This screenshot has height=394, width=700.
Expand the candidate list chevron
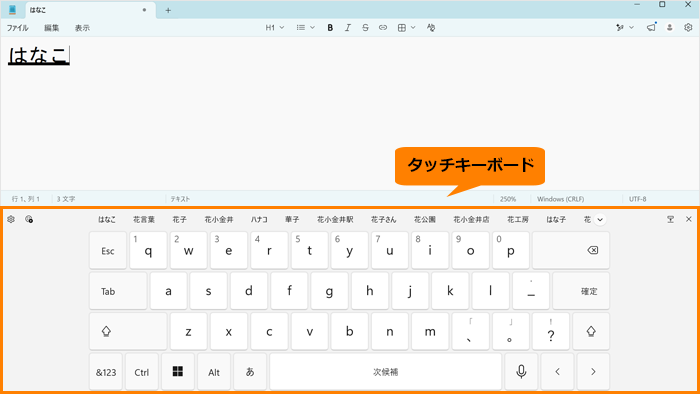600,220
